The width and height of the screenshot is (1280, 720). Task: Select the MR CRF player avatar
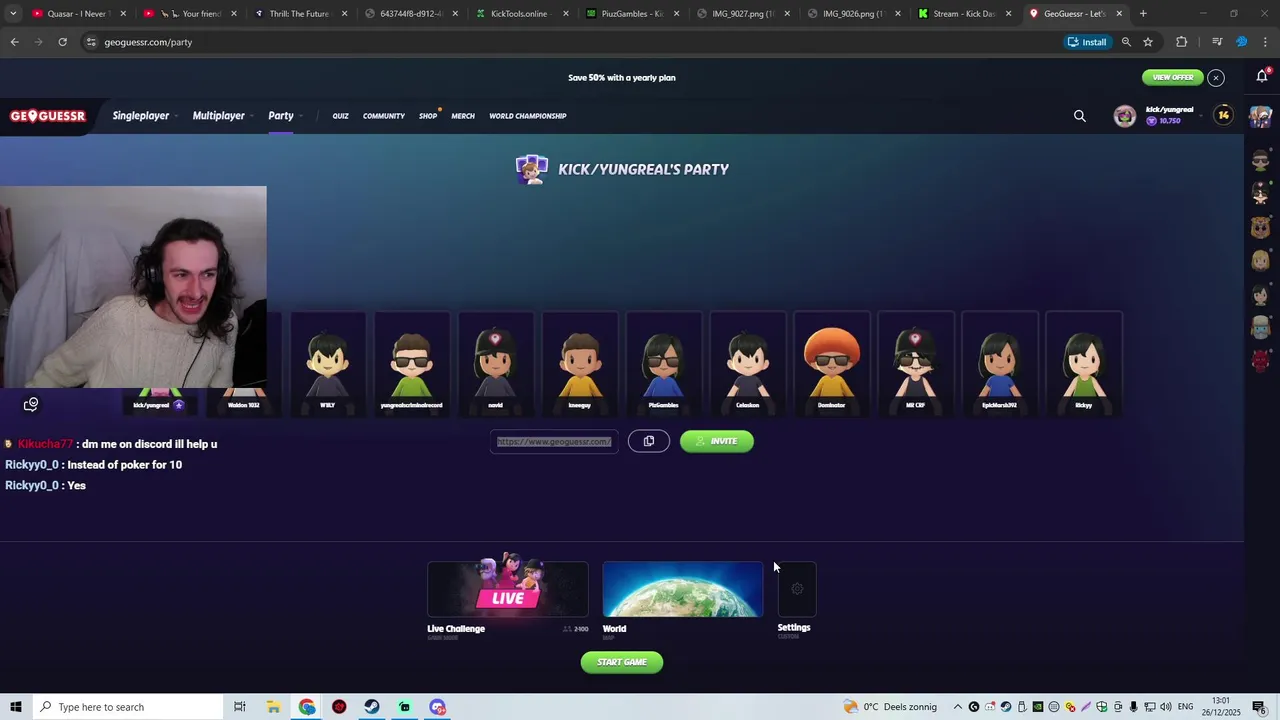coord(916,363)
